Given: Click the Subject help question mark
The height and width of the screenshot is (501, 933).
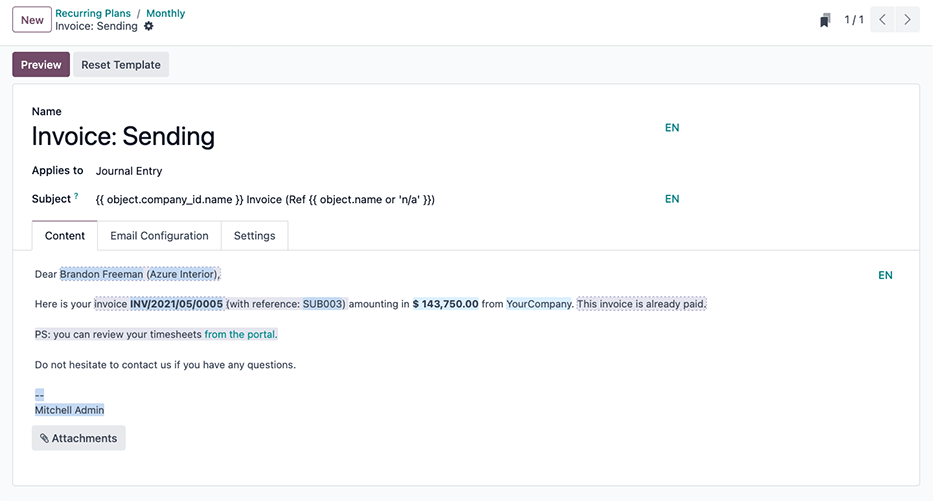Looking at the screenshot, I should click(x=76, y=196).
